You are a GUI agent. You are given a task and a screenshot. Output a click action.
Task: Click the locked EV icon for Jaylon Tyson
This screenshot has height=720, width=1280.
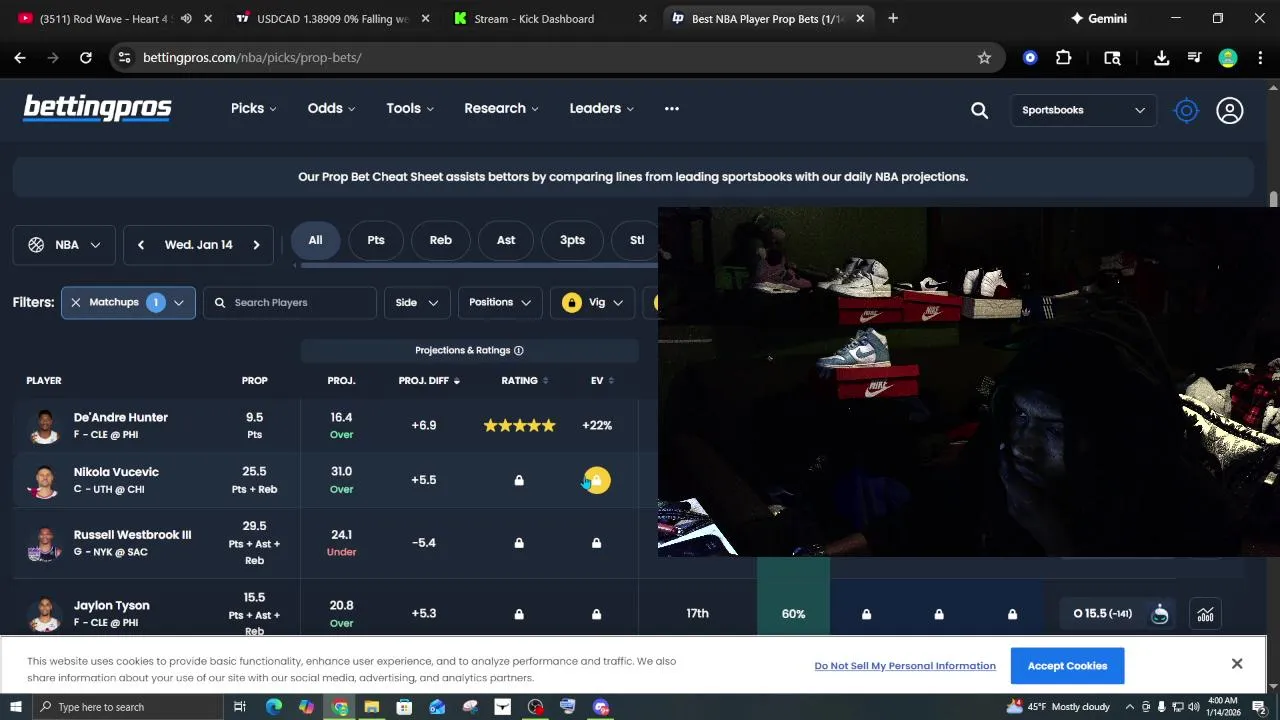[596, 614]
